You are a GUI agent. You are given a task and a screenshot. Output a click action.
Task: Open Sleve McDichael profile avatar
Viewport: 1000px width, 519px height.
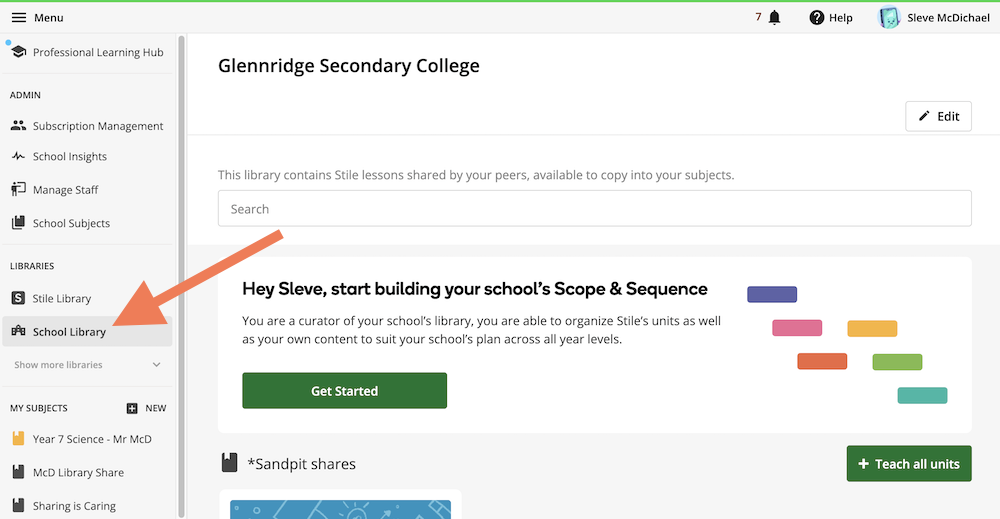coord(889,17)
